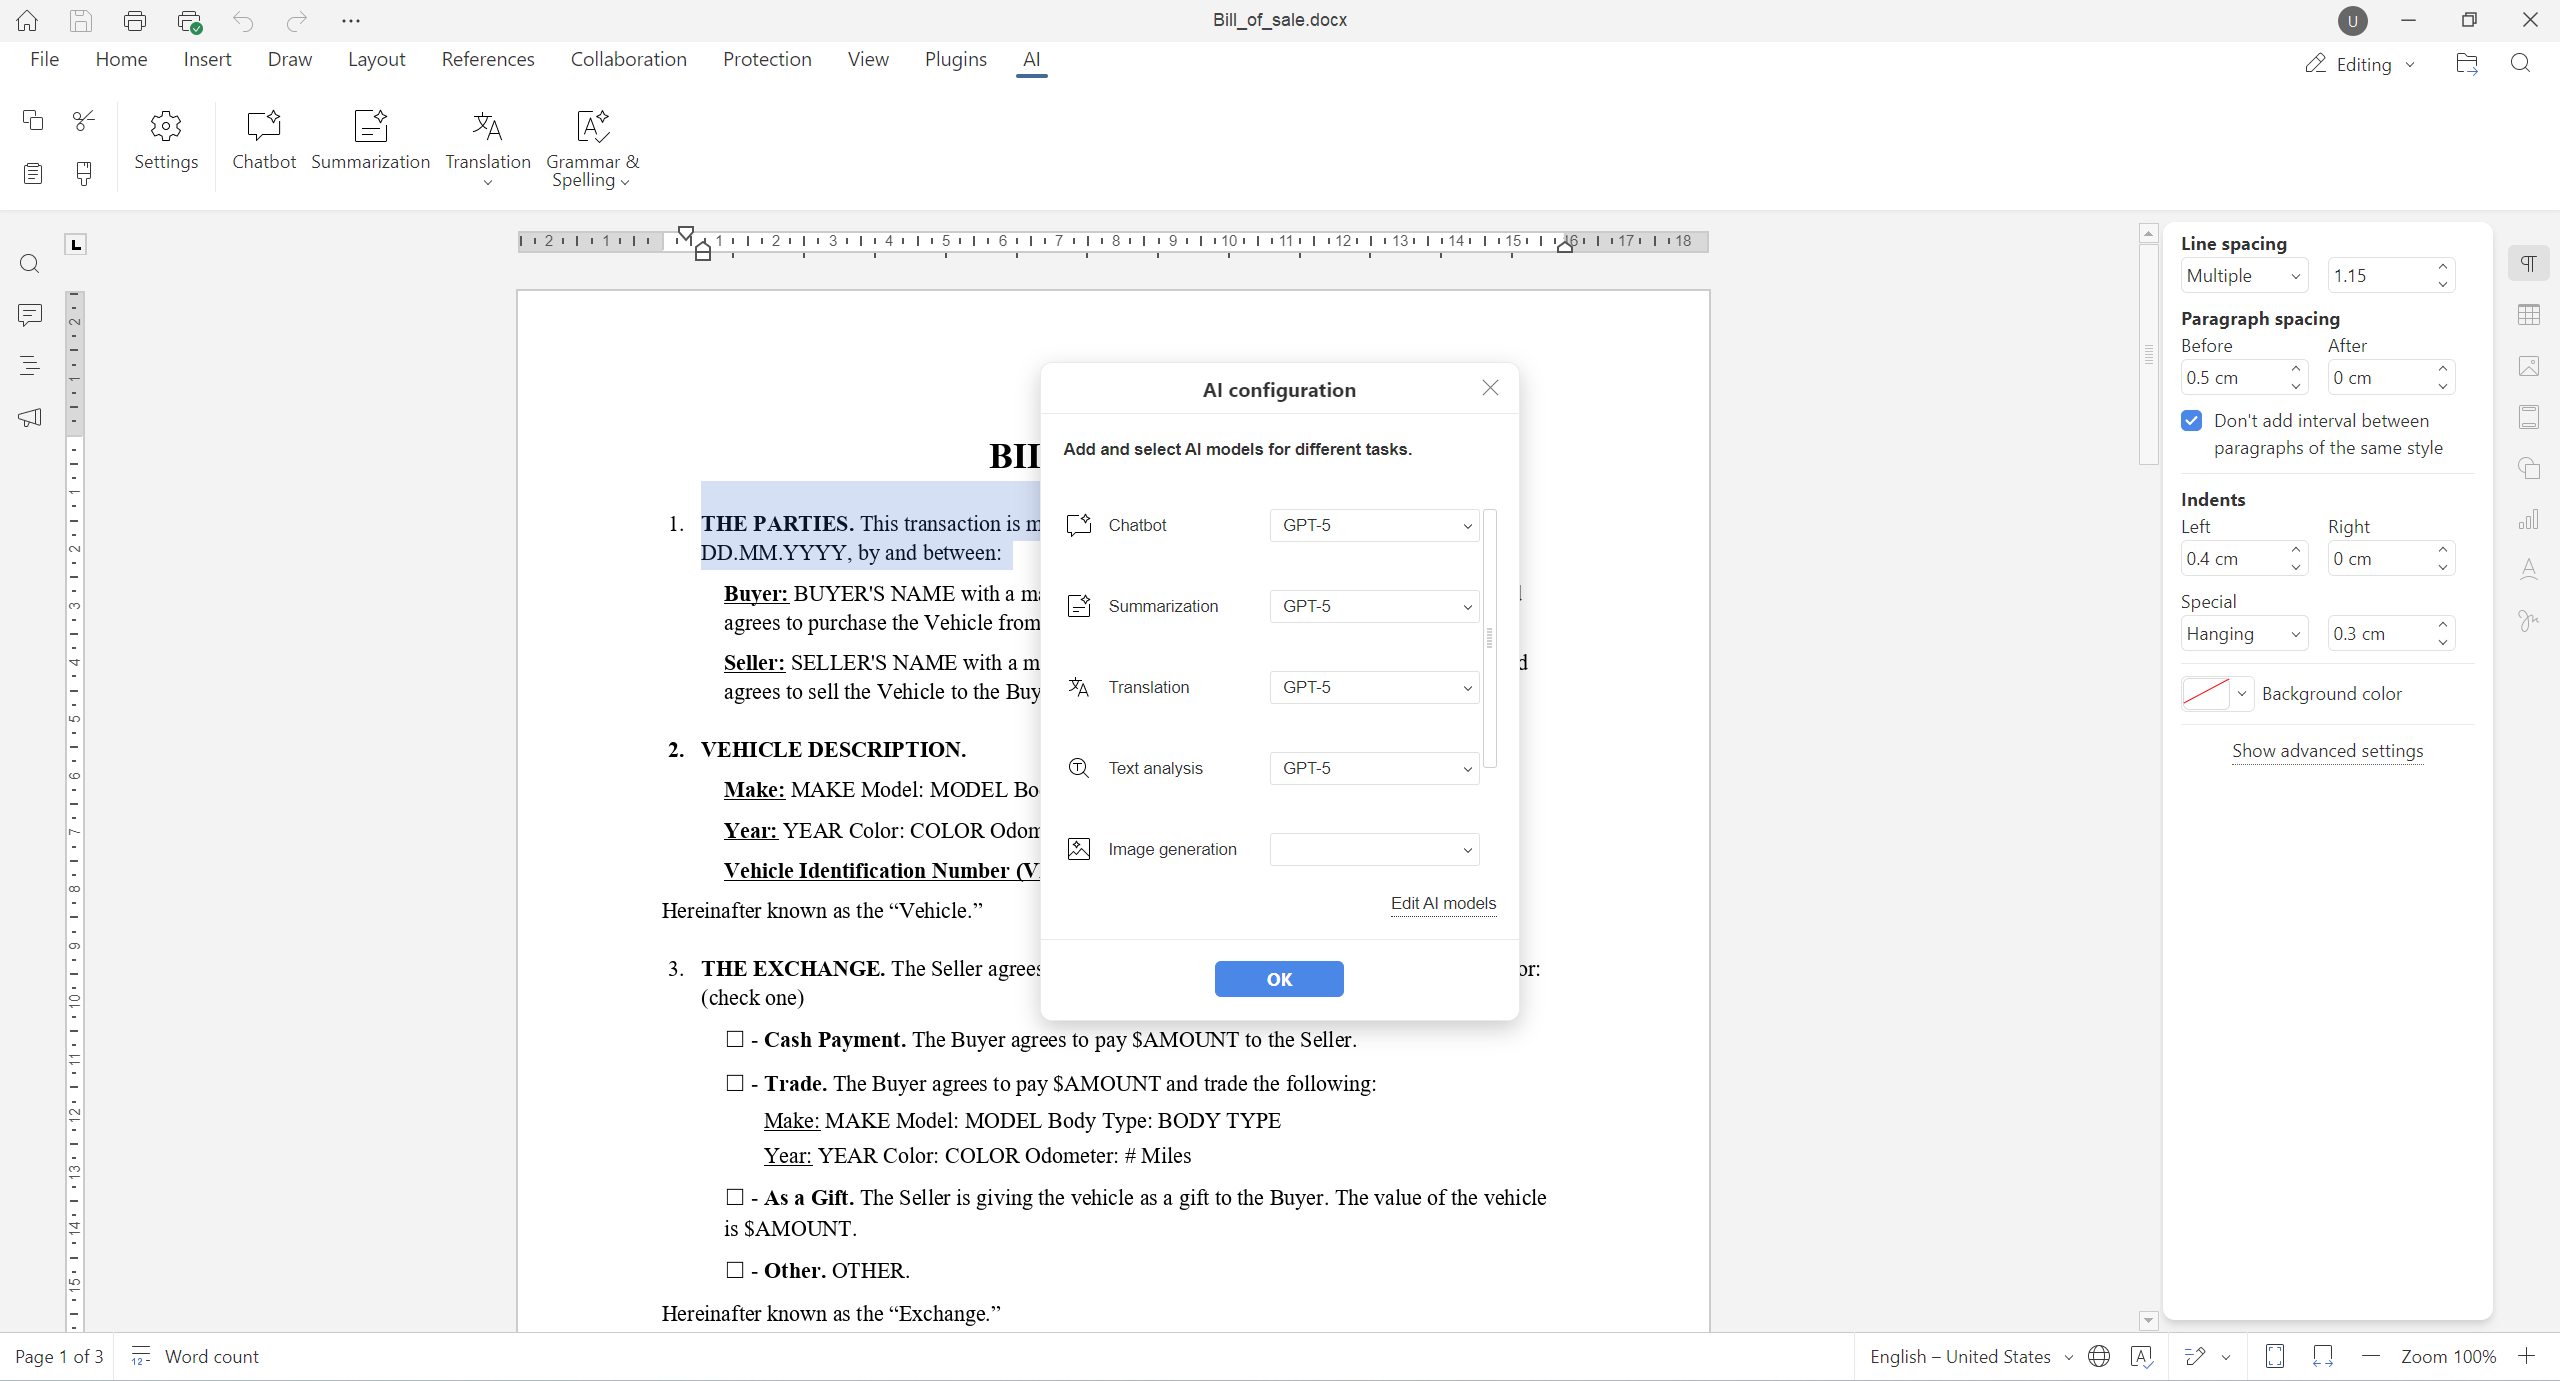Open Chart settings in the right sidebar
The height and width of the screenshot is (1381, 2560).
(2529, 519)
